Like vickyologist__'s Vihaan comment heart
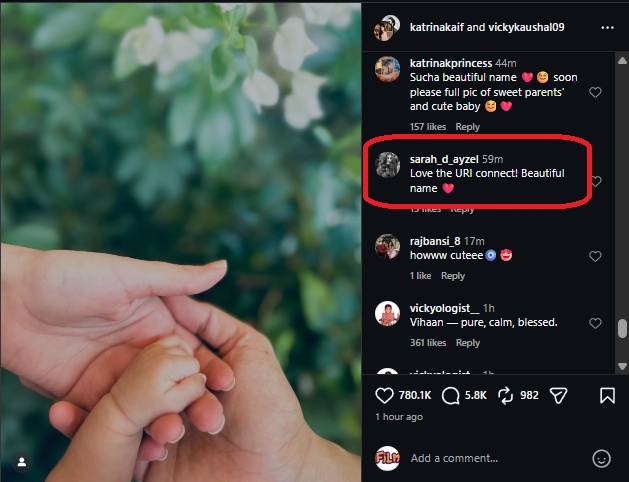This screenshot has width=629, height=482. pos(595,323)
